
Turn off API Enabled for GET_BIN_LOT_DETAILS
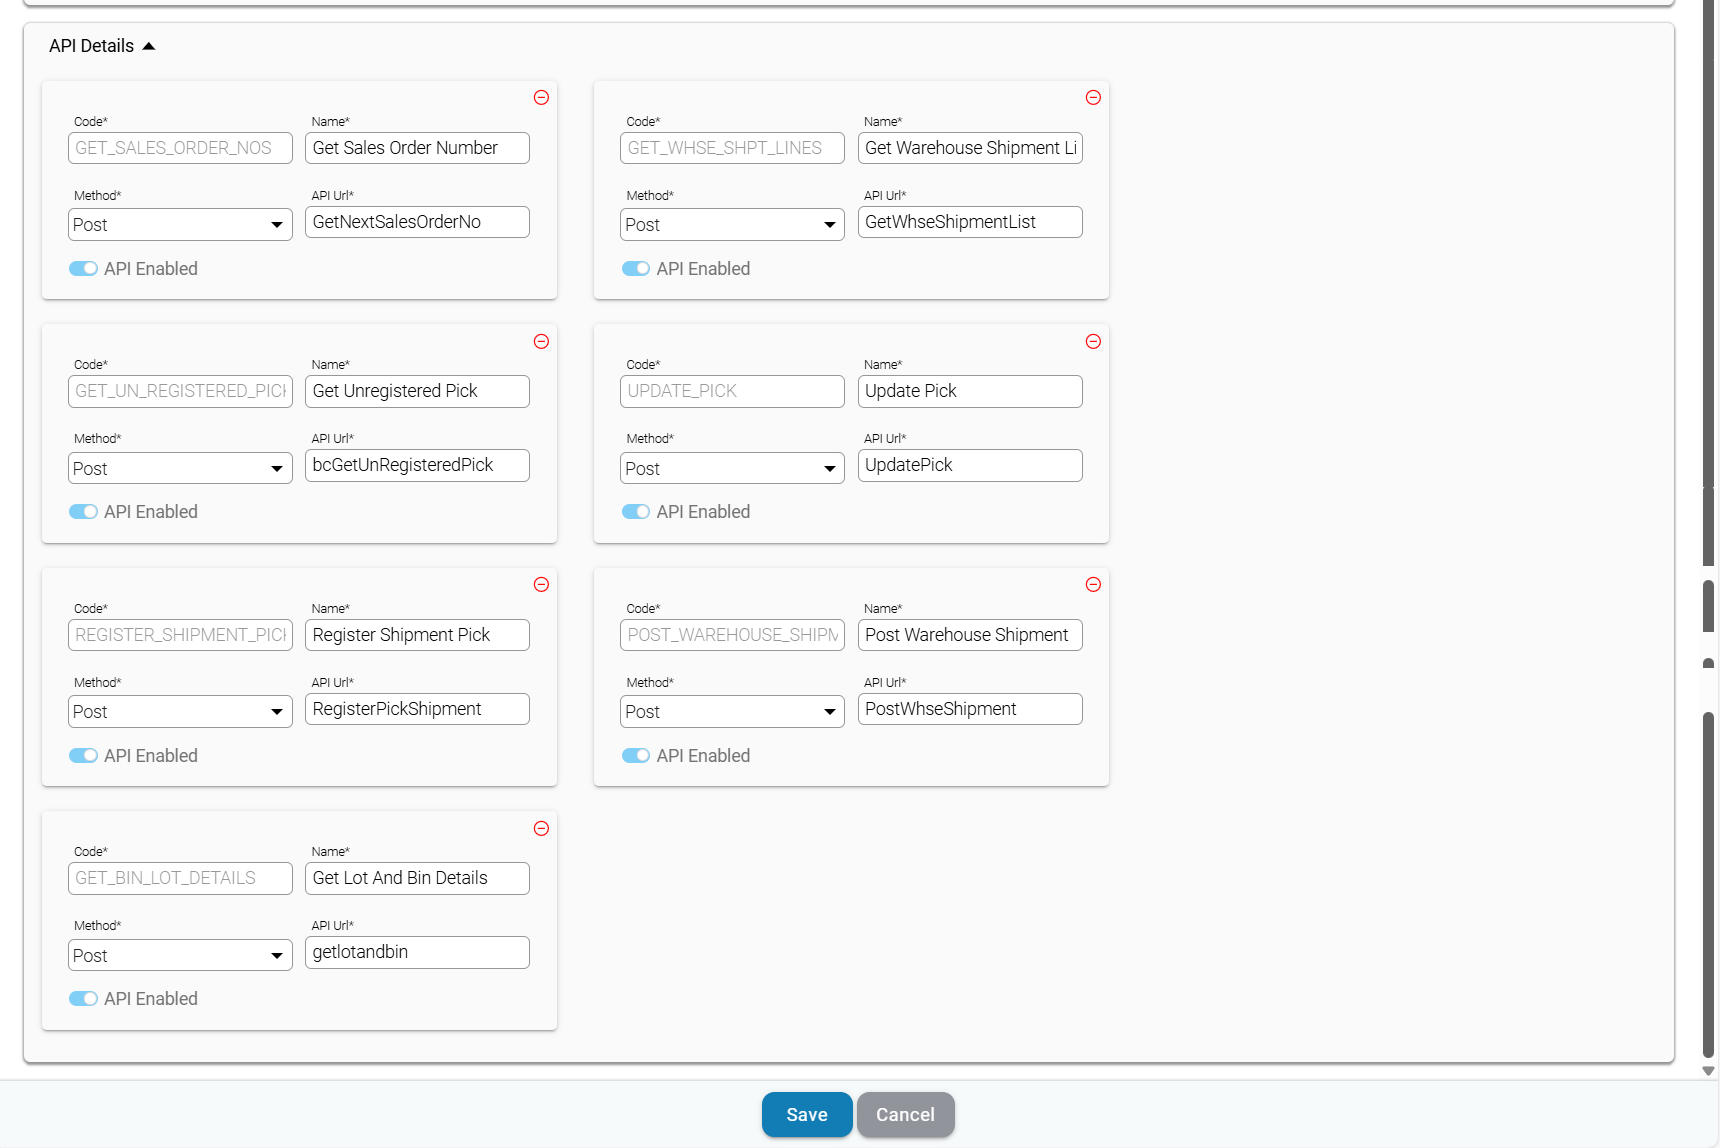pyautogui.click(x=83, y=999)
